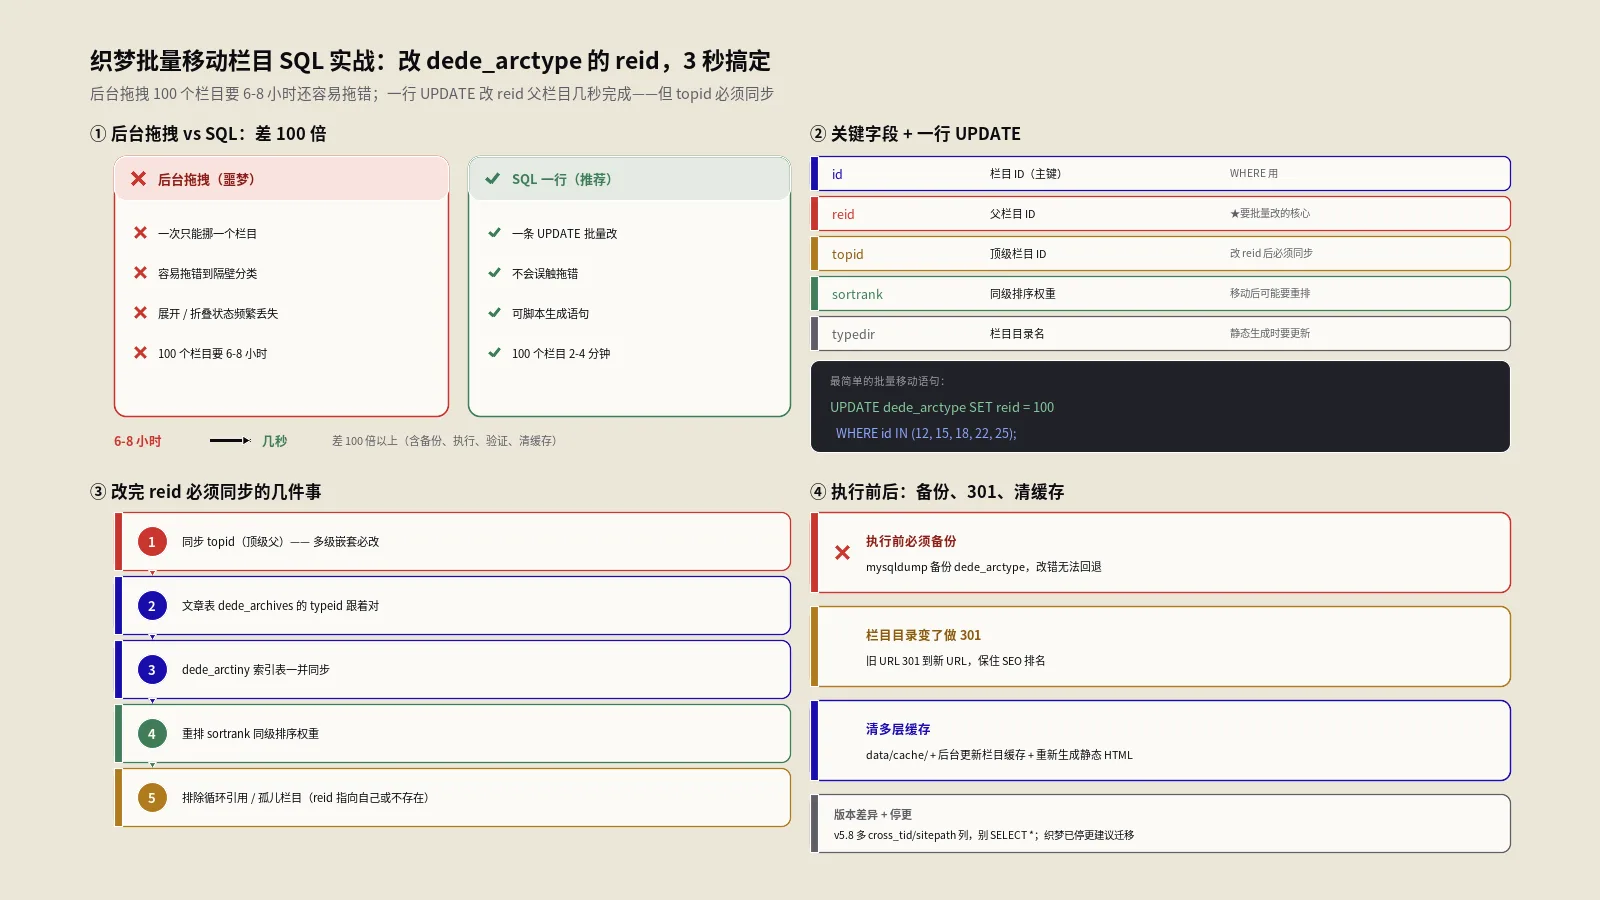Image resolution: width=1600 pixels, height=900 pixels.
Task: Click the 旧 URL 301 到新 URL description
Action: 955,661
